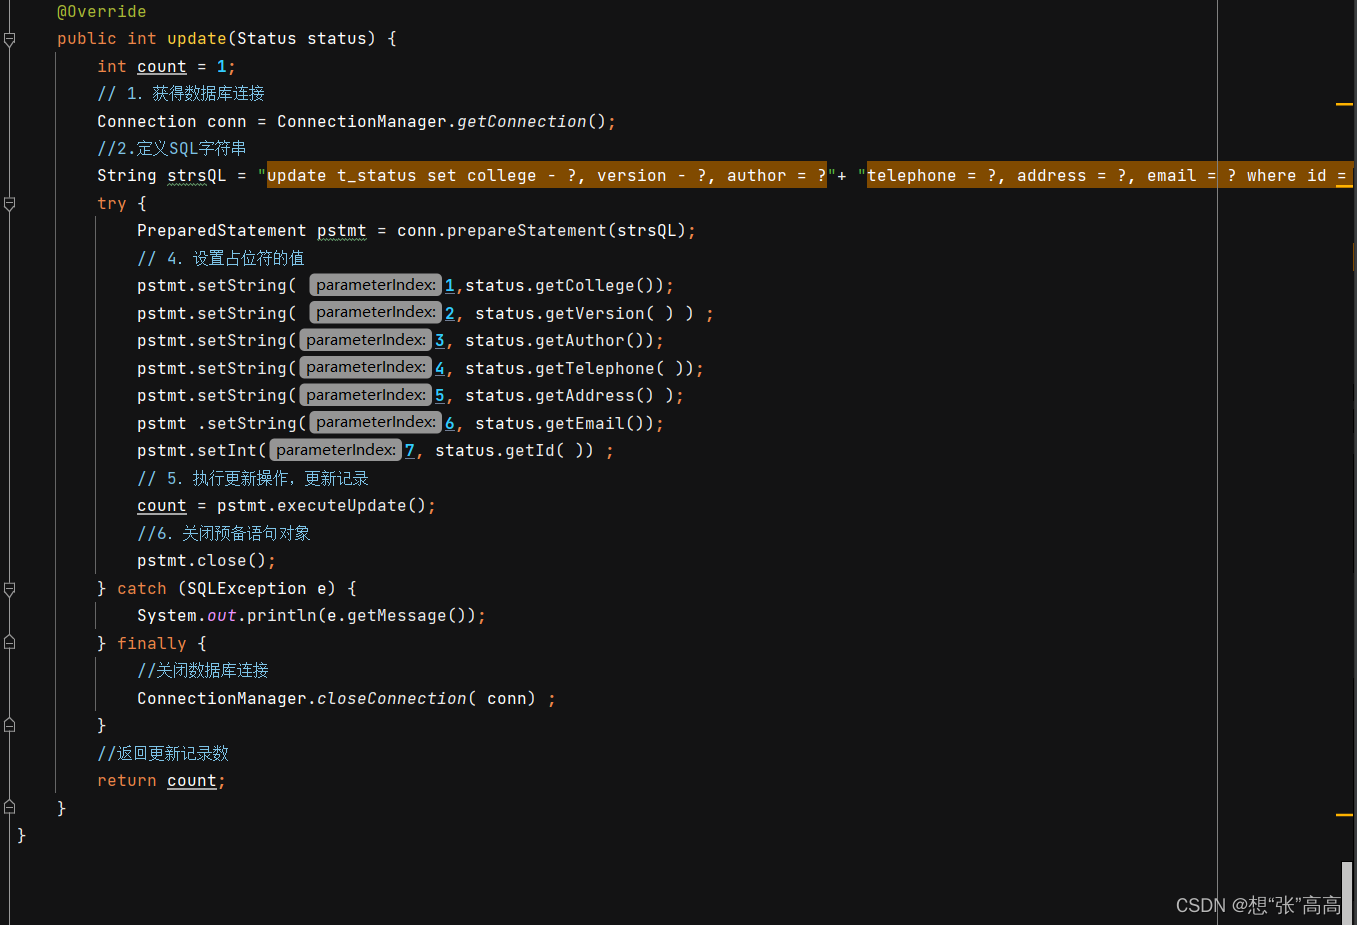1357x925 pixels.
Task: Click the getAddress call
Action: click(x=585, y=396)
